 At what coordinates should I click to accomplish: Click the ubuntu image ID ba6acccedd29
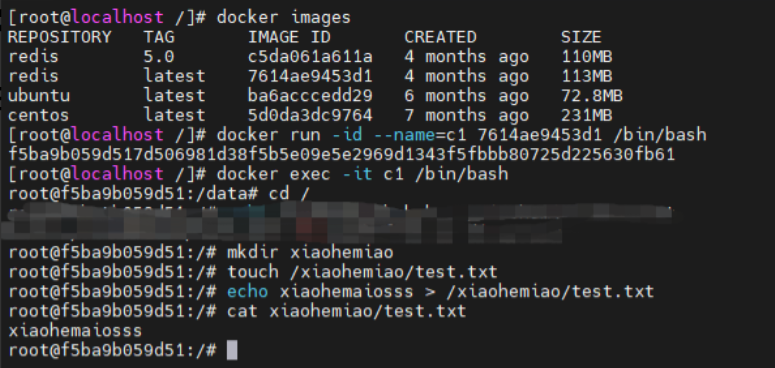pyautogui.click(x=310, y=95)
